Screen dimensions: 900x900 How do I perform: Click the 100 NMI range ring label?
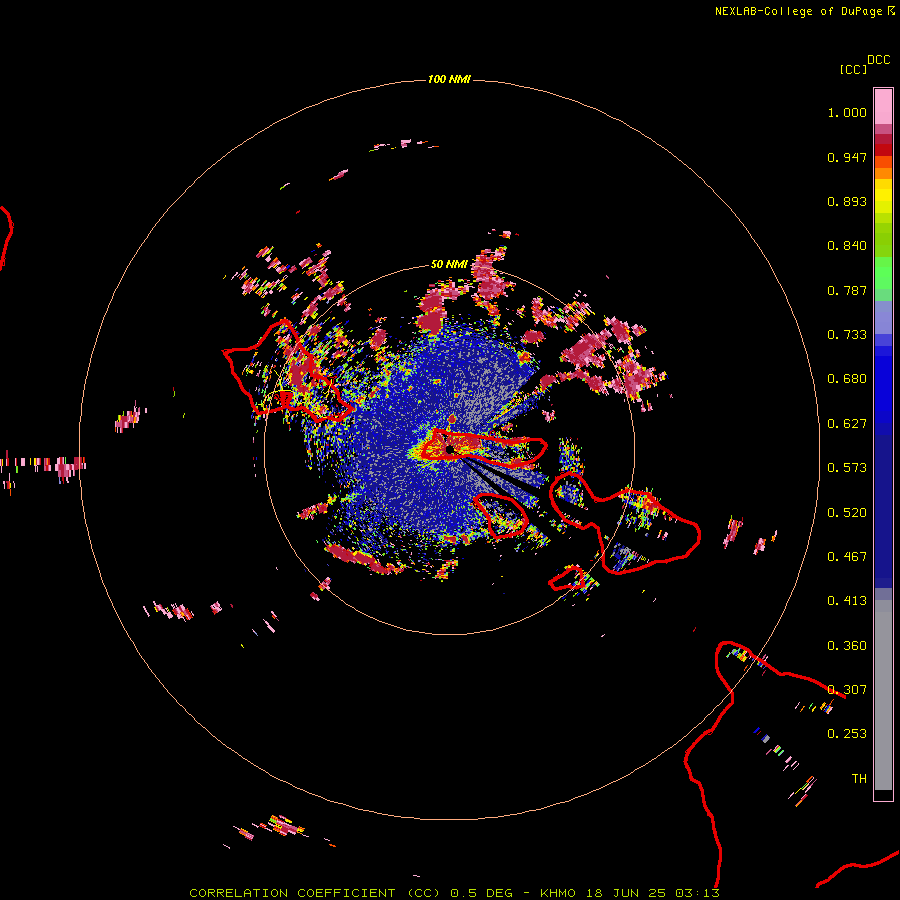pos(449,79)
